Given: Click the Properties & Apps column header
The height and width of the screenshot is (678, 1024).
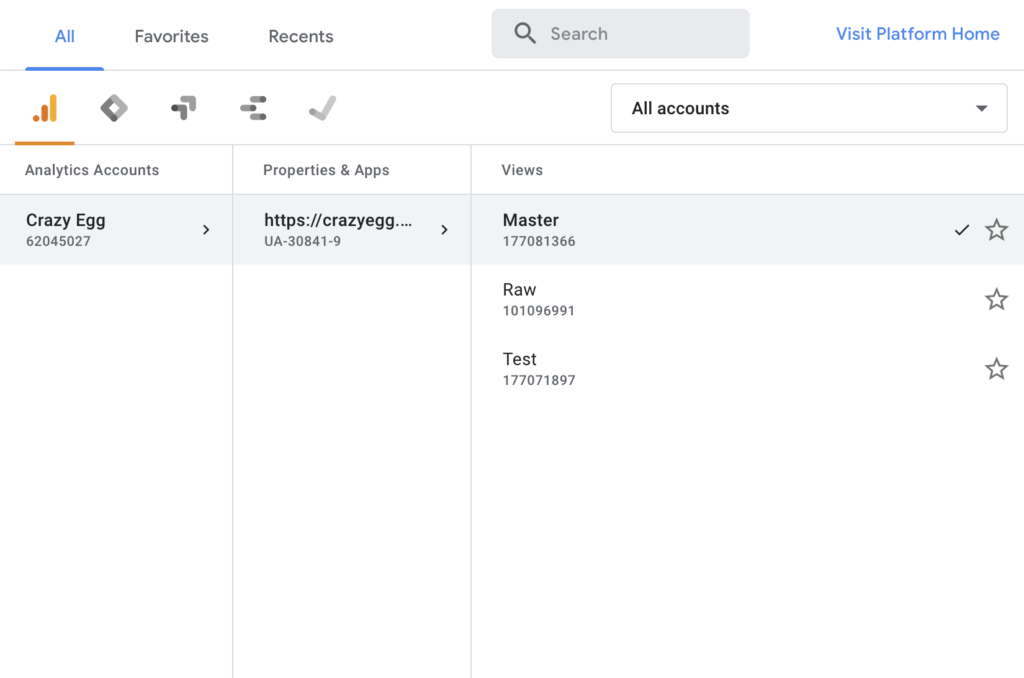Looking at the screenshot, I should (x=326, y=170).
